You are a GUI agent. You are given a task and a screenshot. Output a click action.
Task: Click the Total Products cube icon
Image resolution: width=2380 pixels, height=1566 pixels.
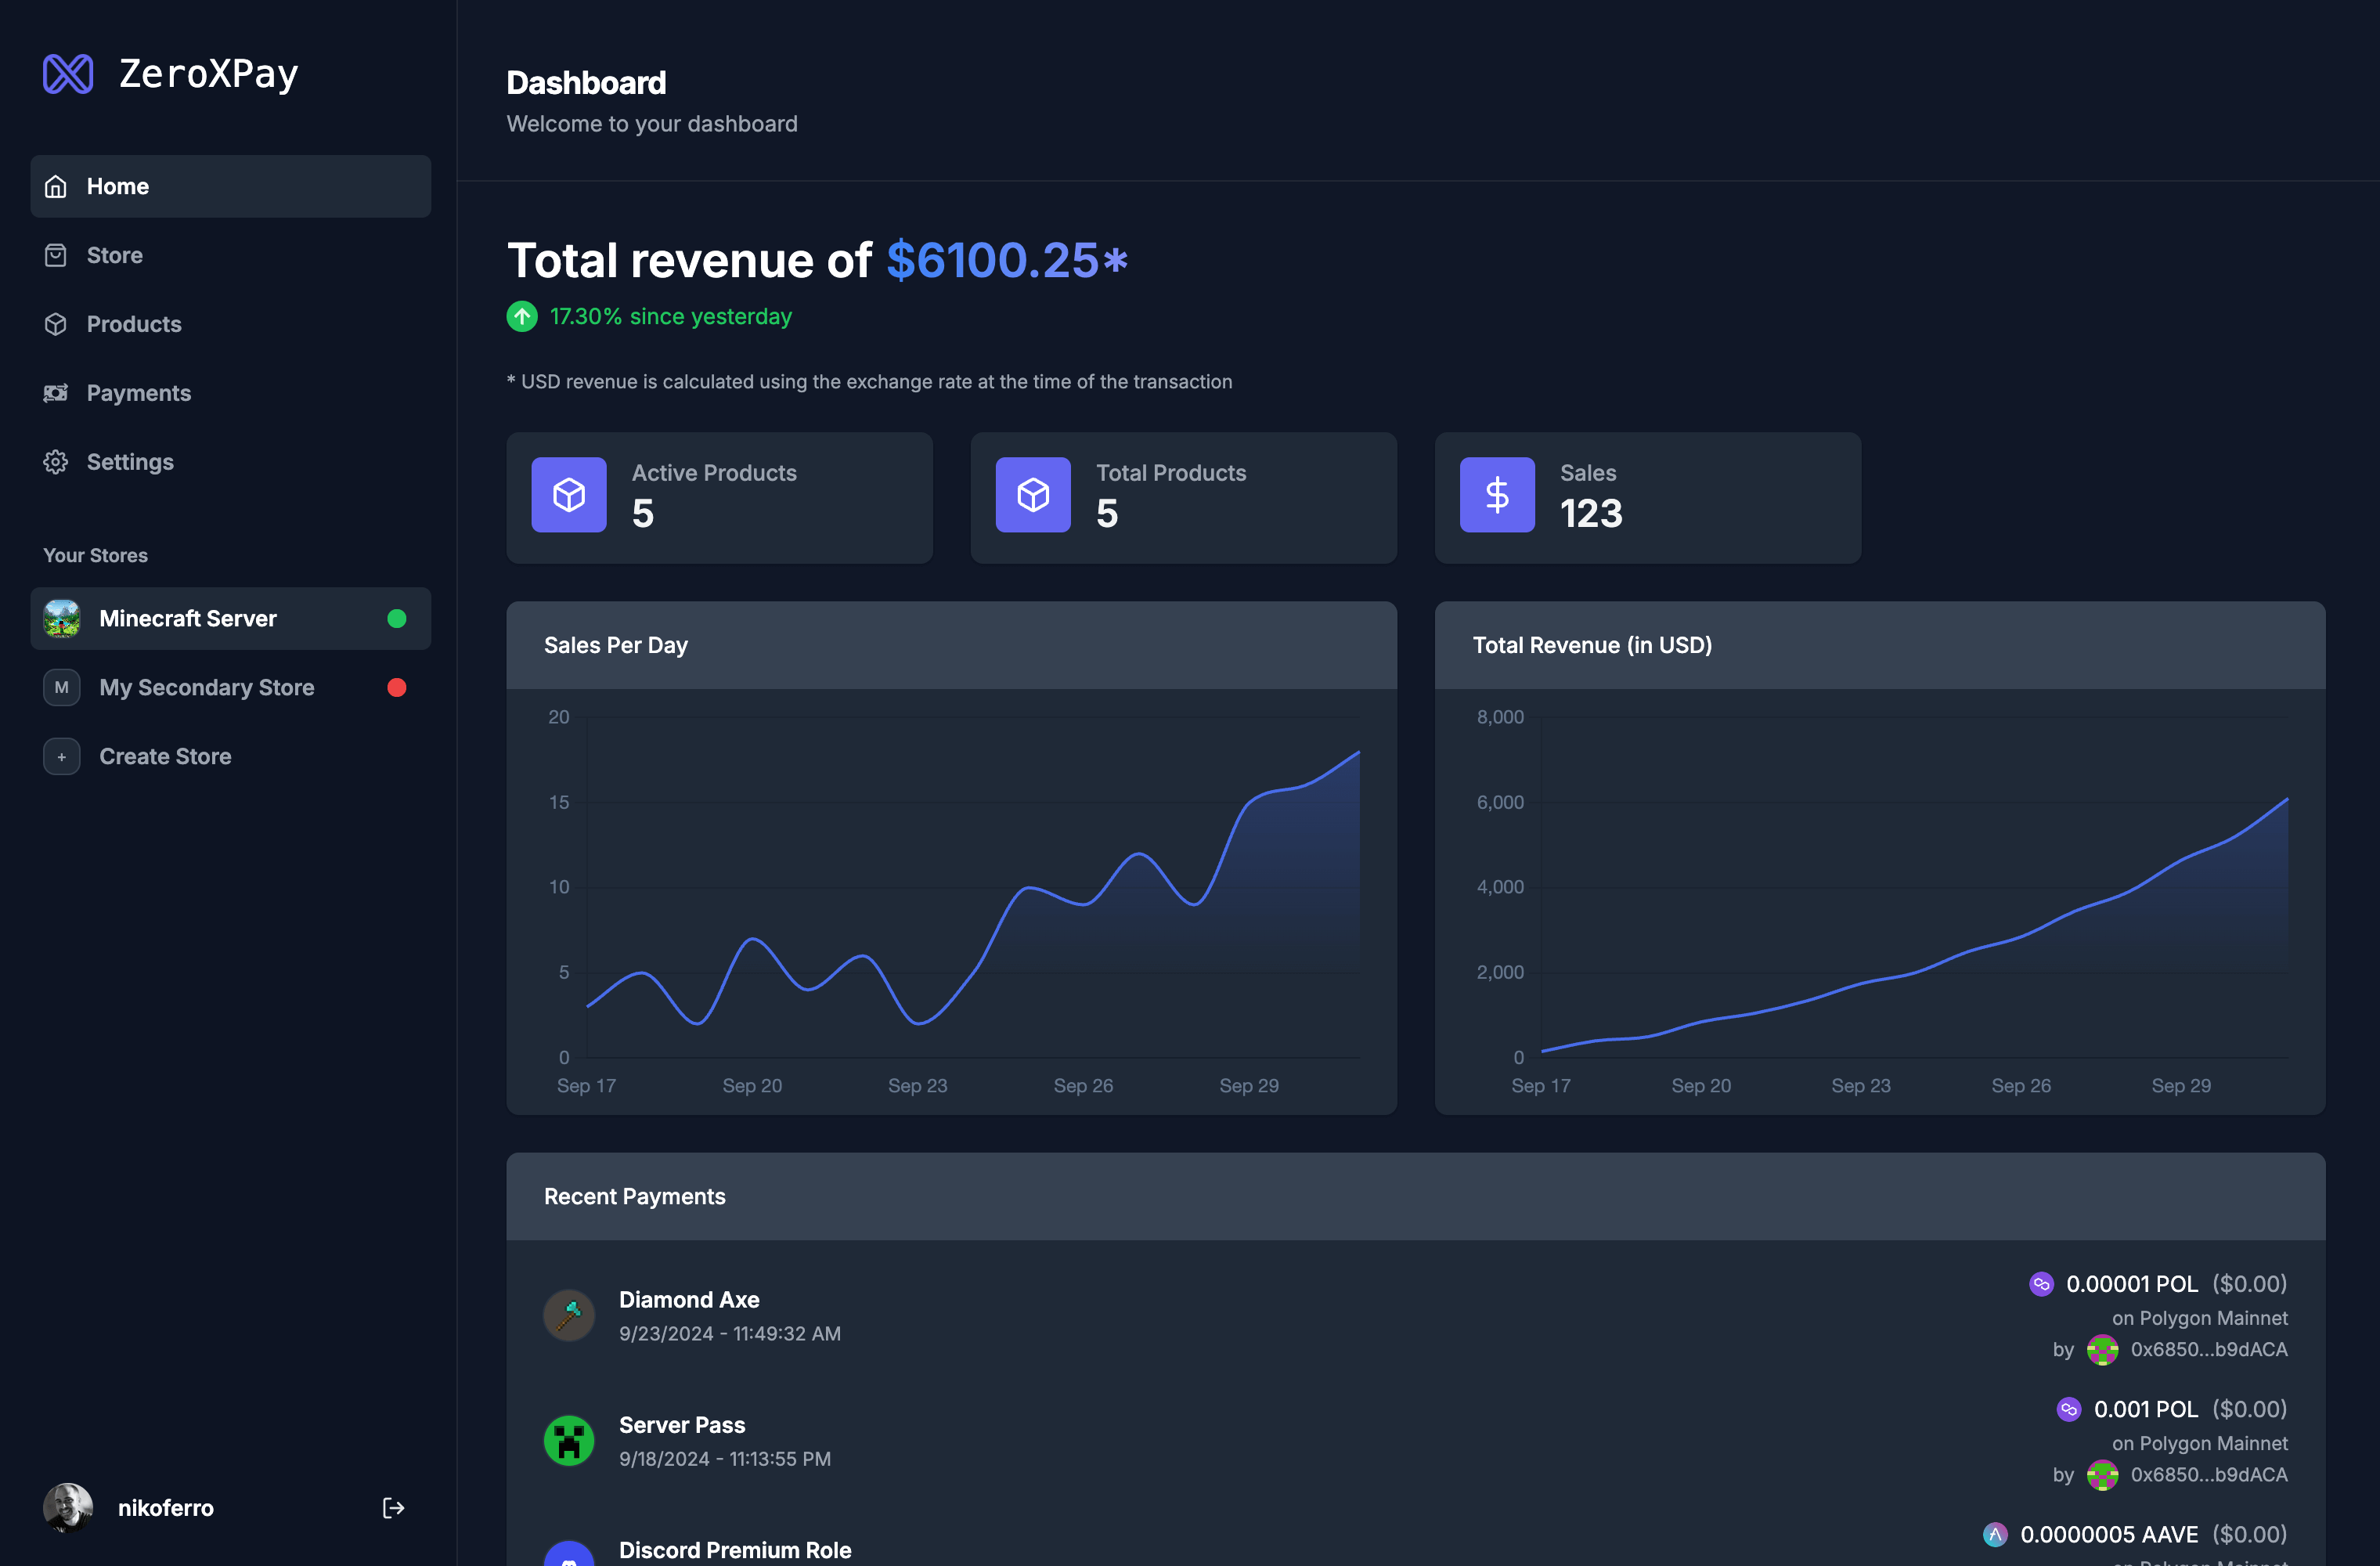point(1033,495)
